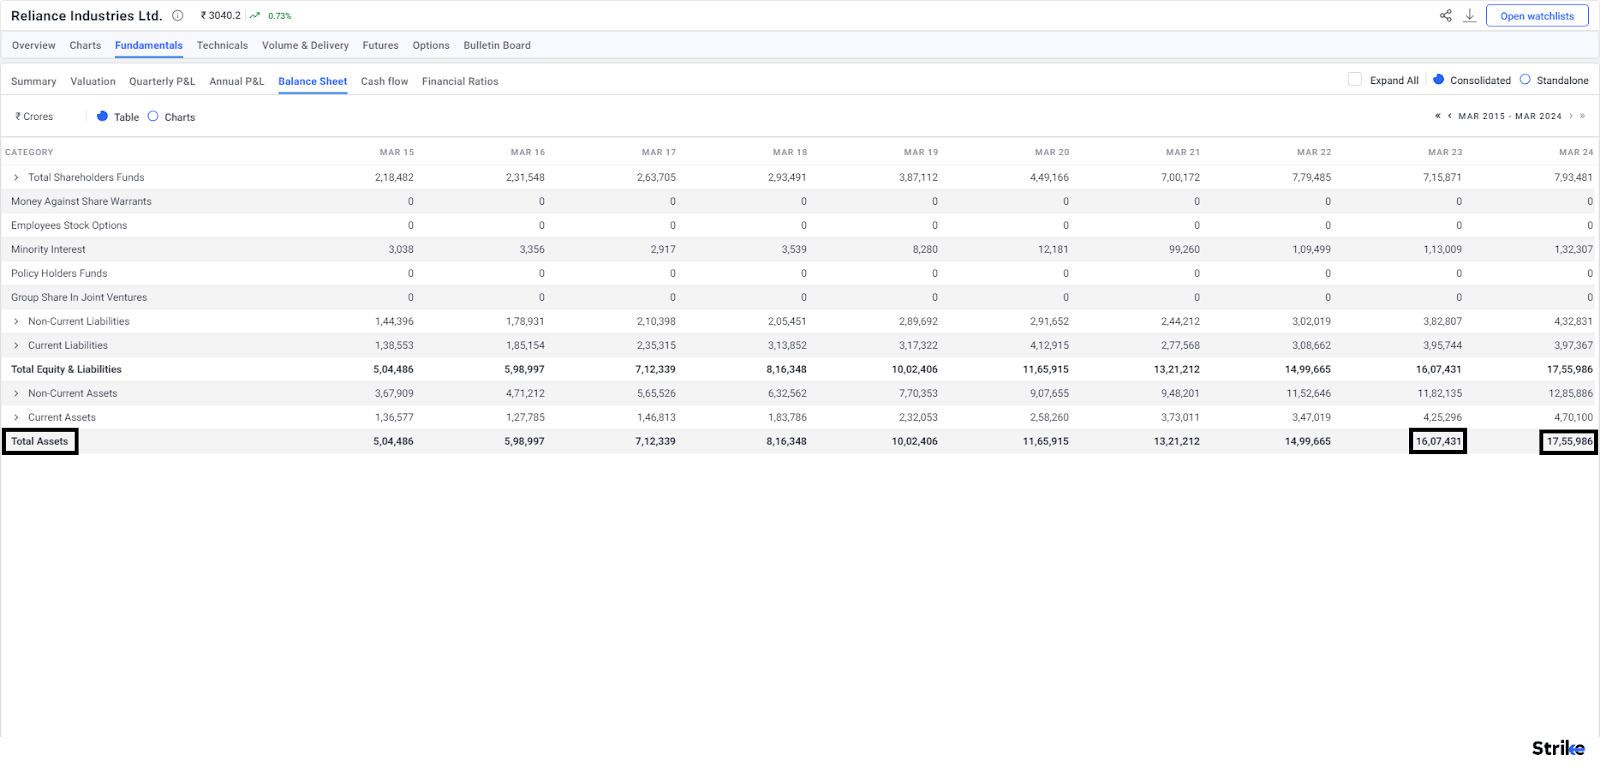
Task: Click Total Assets value 17,55,986 for MAR 24
Action: pos(1570,441)
